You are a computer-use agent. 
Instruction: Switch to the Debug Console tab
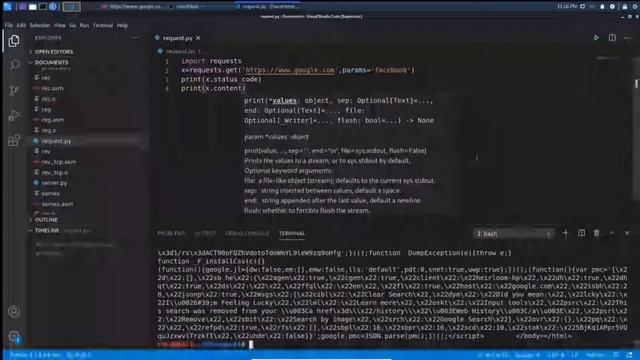(247, 233)
